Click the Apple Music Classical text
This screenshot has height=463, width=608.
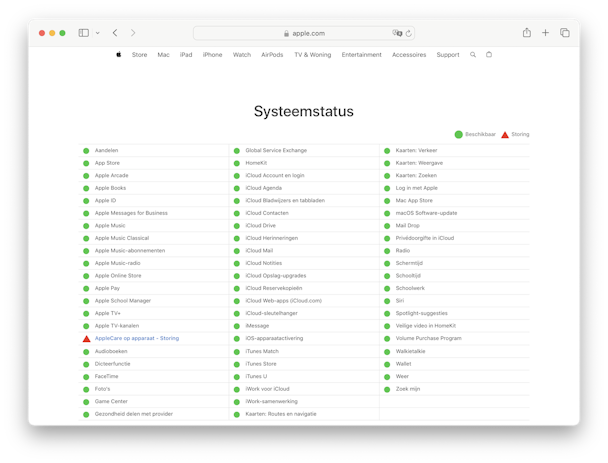coord(122,238)
